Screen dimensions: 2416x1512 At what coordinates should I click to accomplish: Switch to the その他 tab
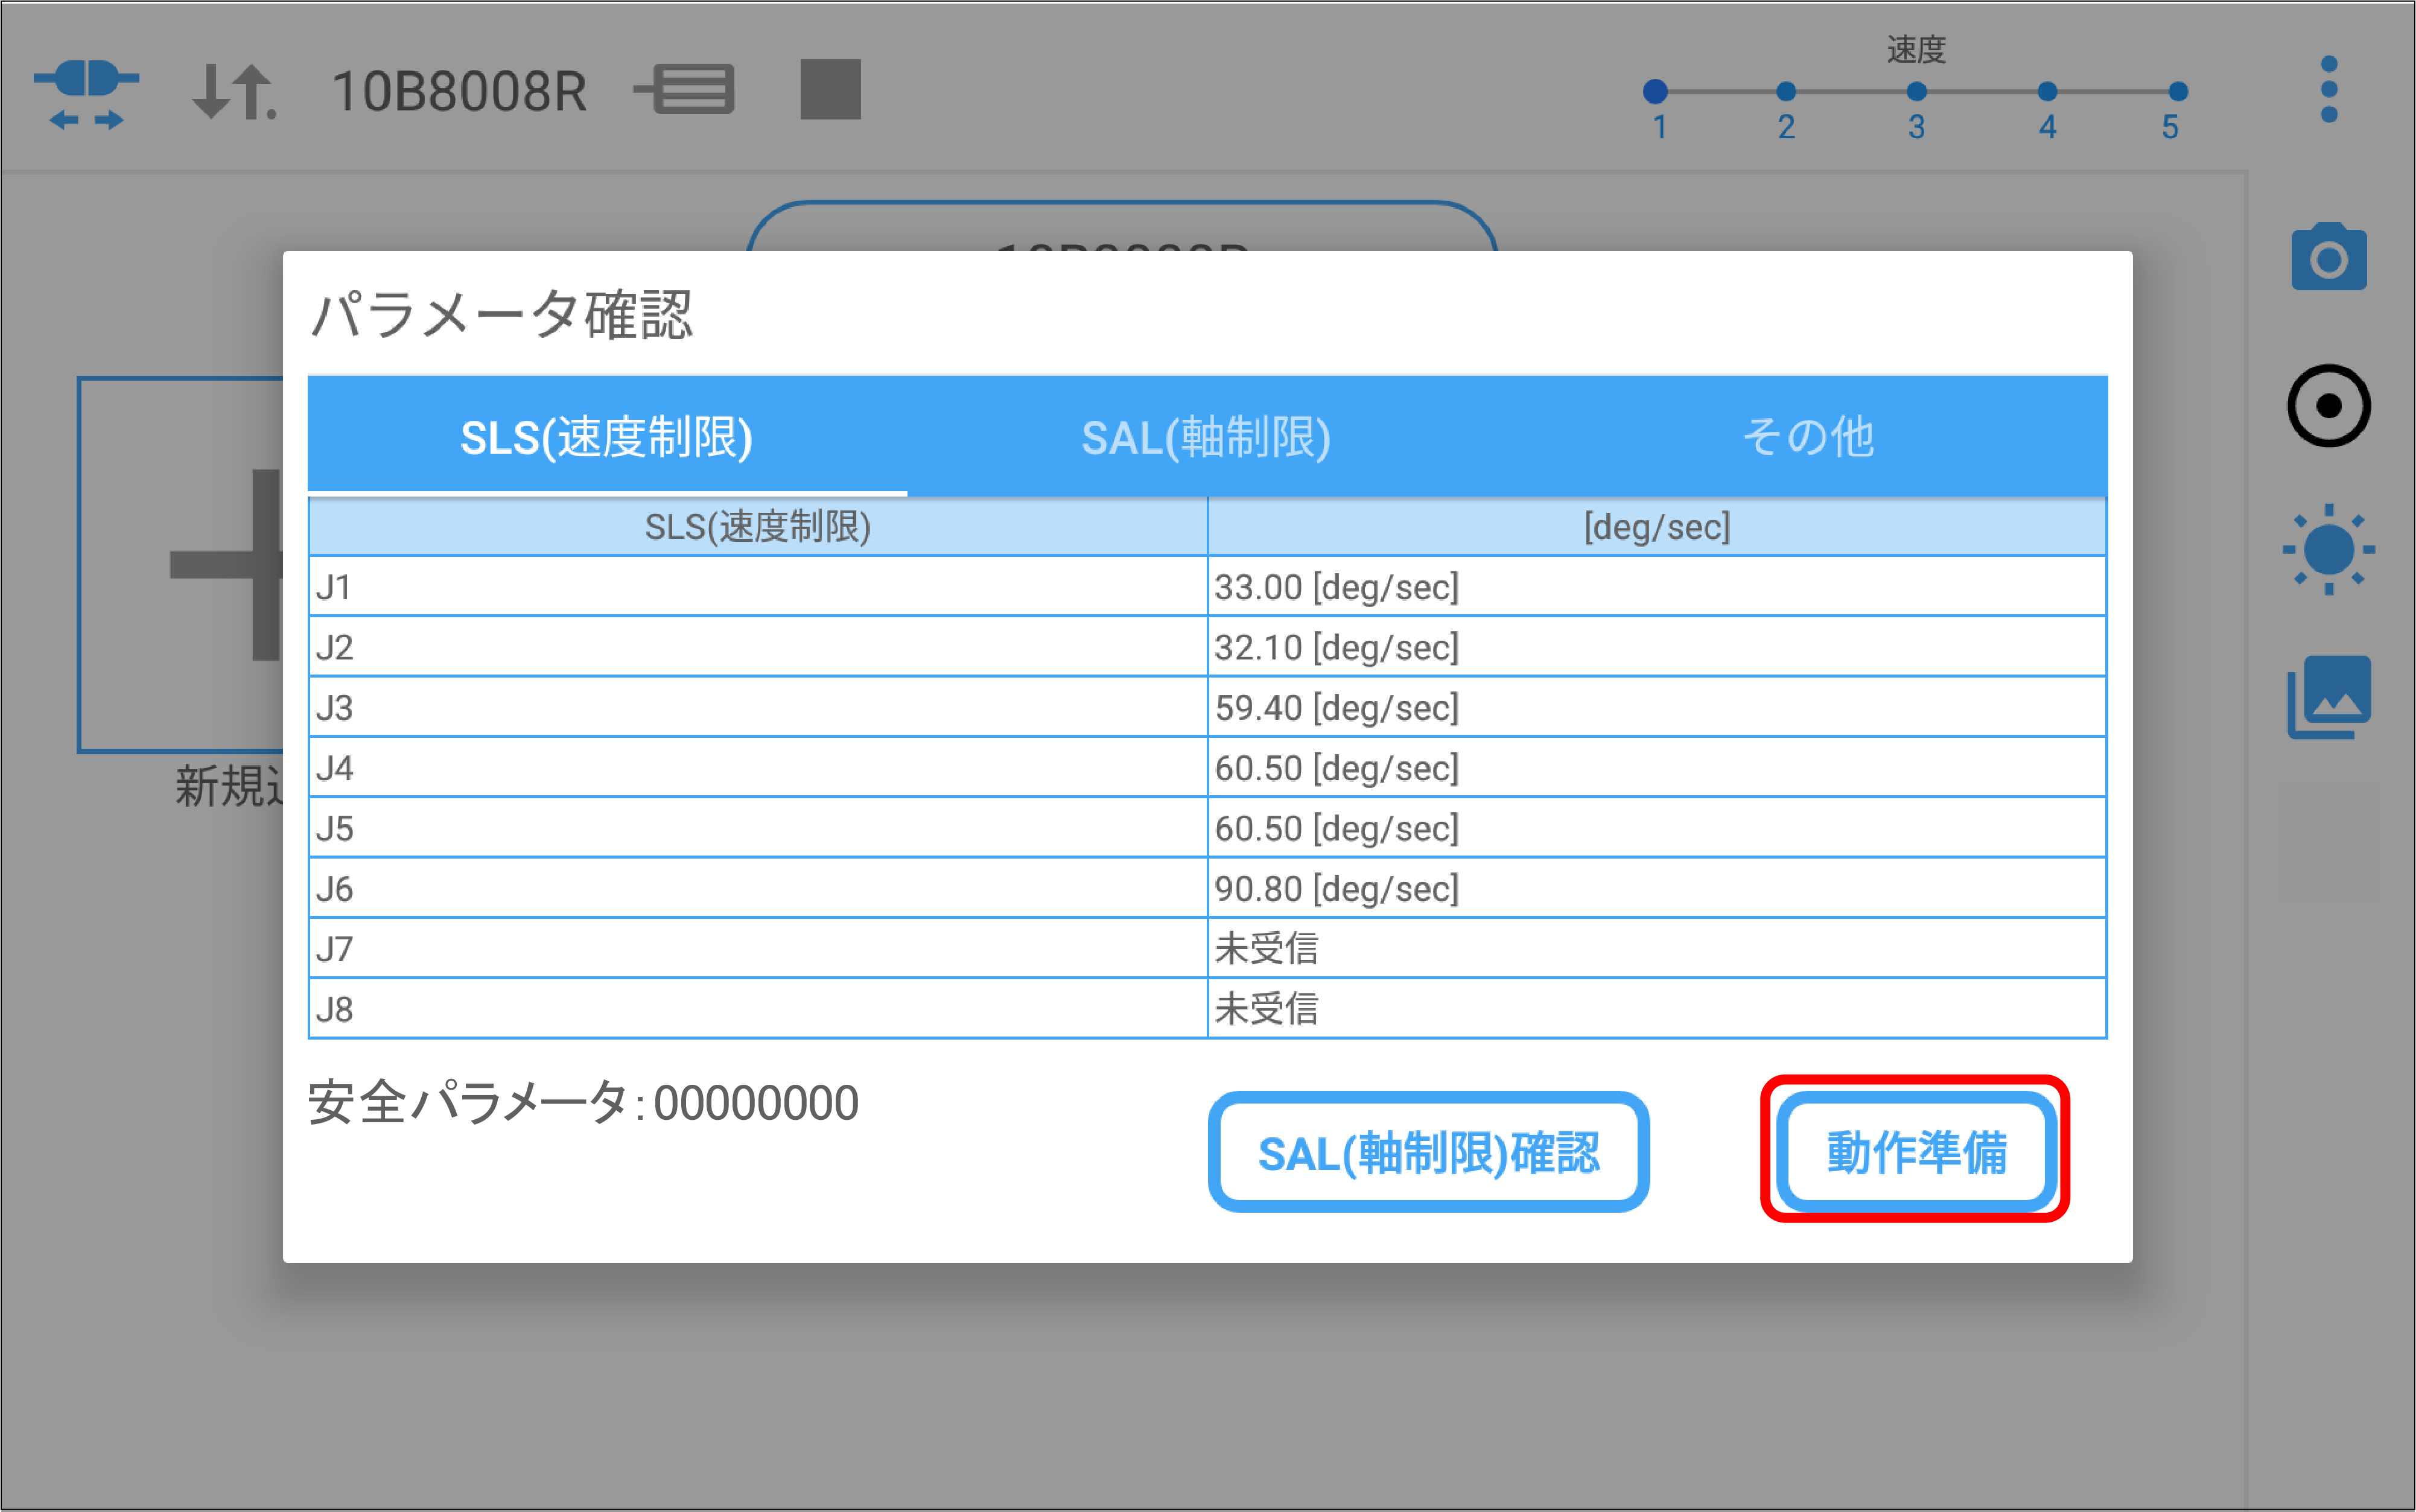(1807, 438)
